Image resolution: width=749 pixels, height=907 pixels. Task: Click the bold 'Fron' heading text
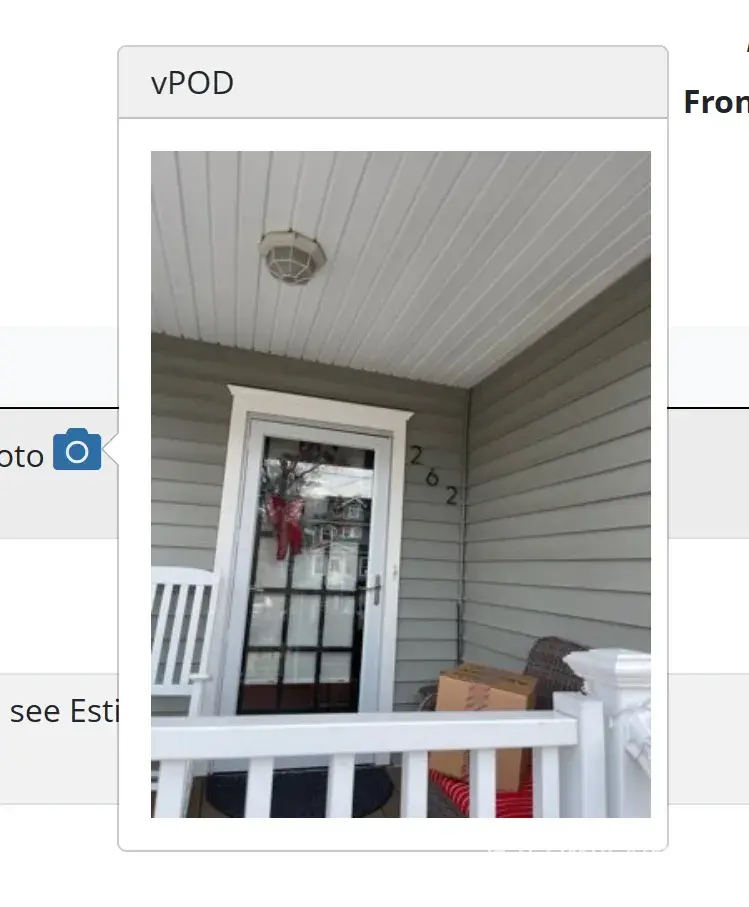pos(716,102)
